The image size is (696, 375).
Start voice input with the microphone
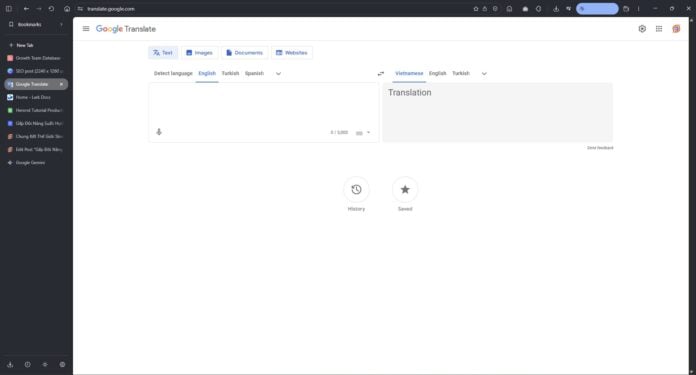click(x=159, y=132)
